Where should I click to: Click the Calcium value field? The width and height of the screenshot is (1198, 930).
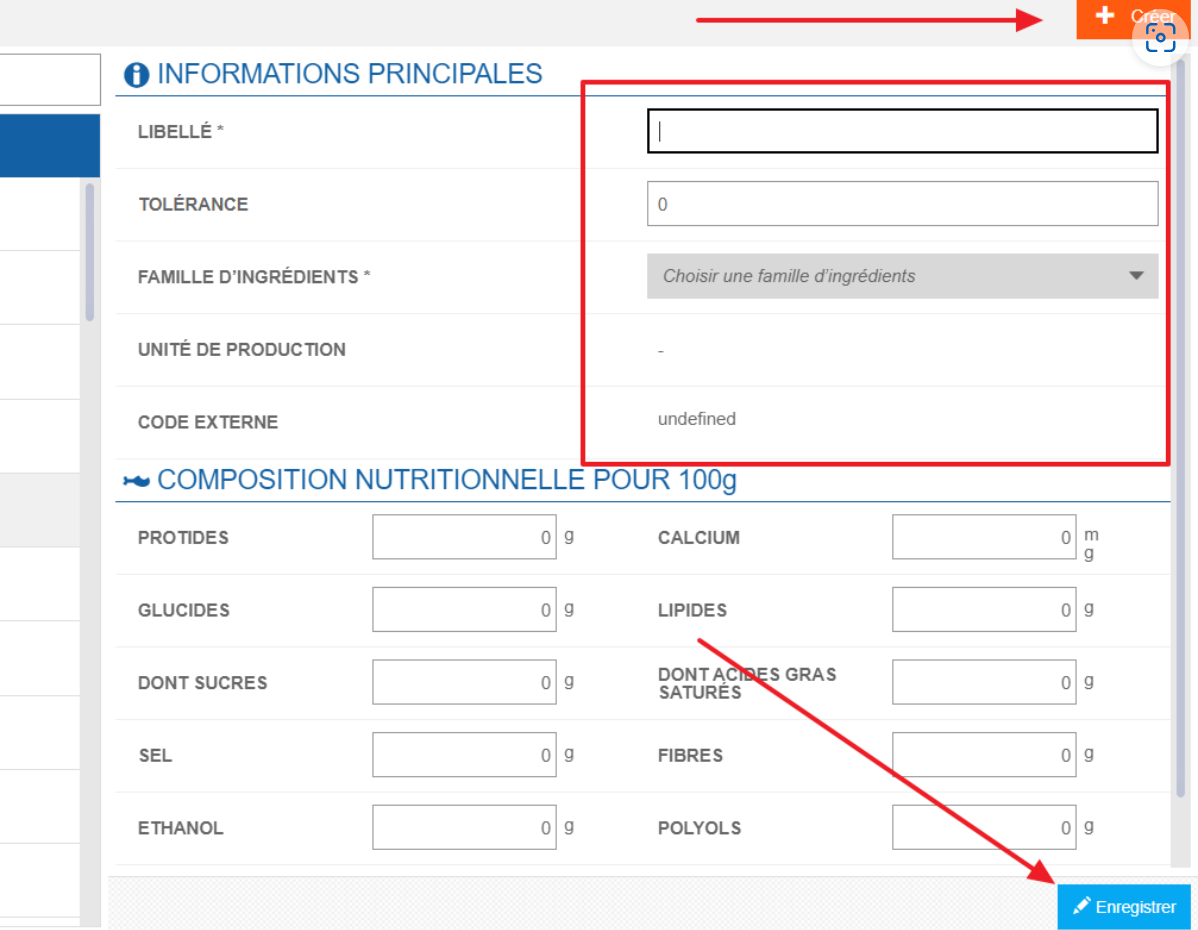984,537
